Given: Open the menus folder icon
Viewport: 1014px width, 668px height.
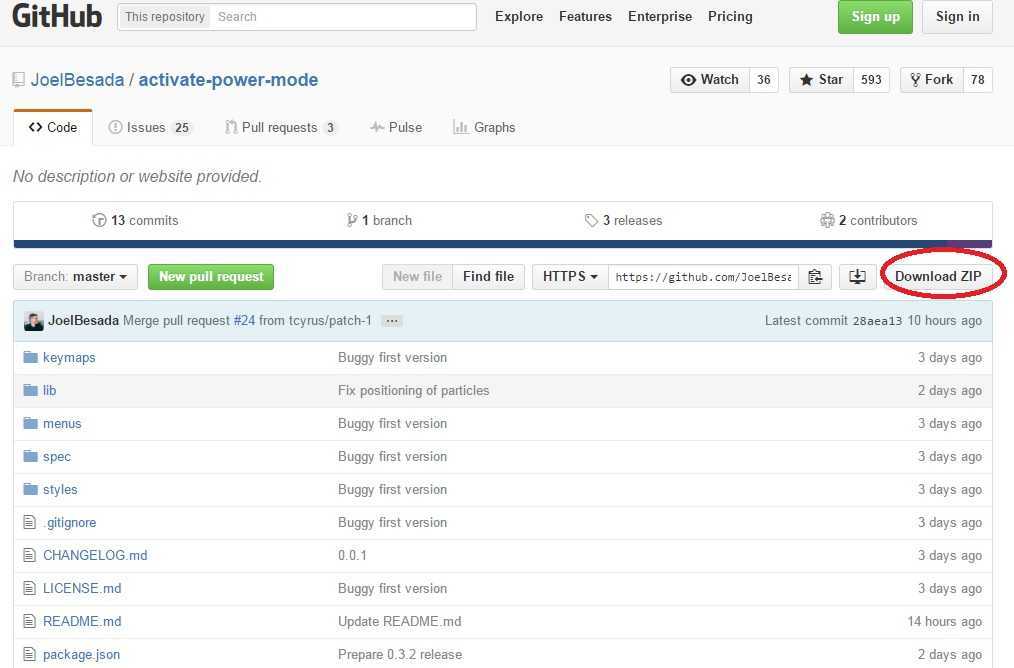Looking at the screenshot, I should 30,424.
